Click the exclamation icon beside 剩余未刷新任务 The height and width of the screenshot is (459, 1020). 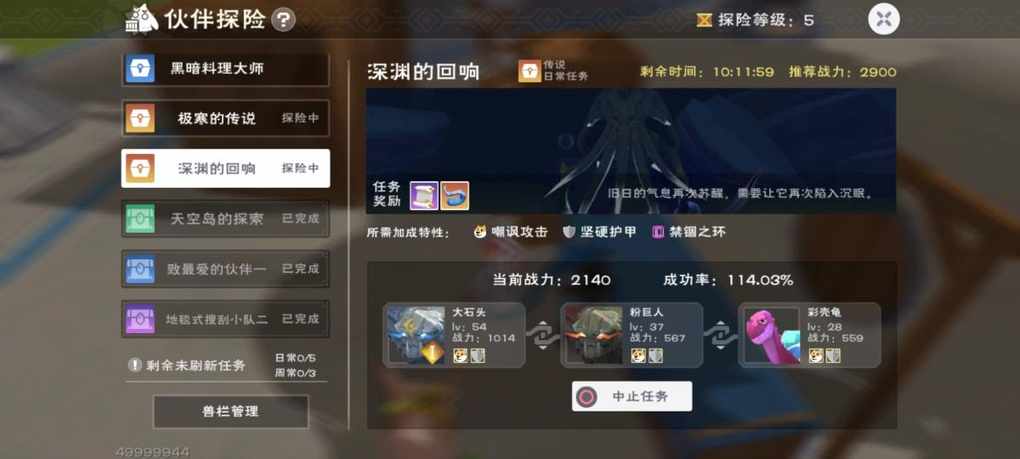[135, 365]
